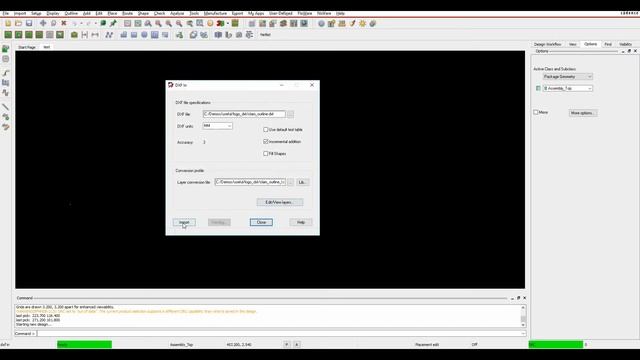Open the Undo dropdown arrow in toolbar
Screen dimensions: 640x360
(81, 23)
